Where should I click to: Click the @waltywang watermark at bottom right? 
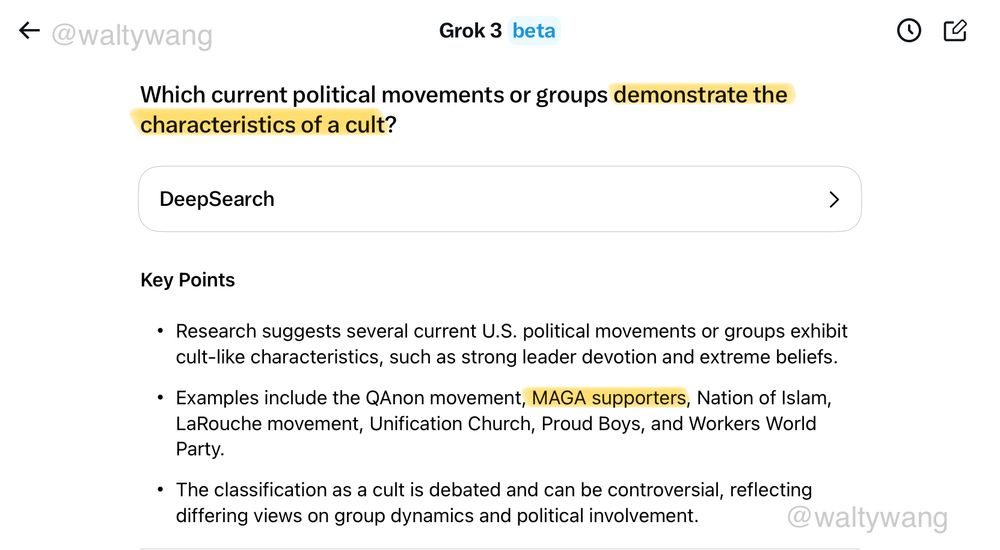(867, 517)
